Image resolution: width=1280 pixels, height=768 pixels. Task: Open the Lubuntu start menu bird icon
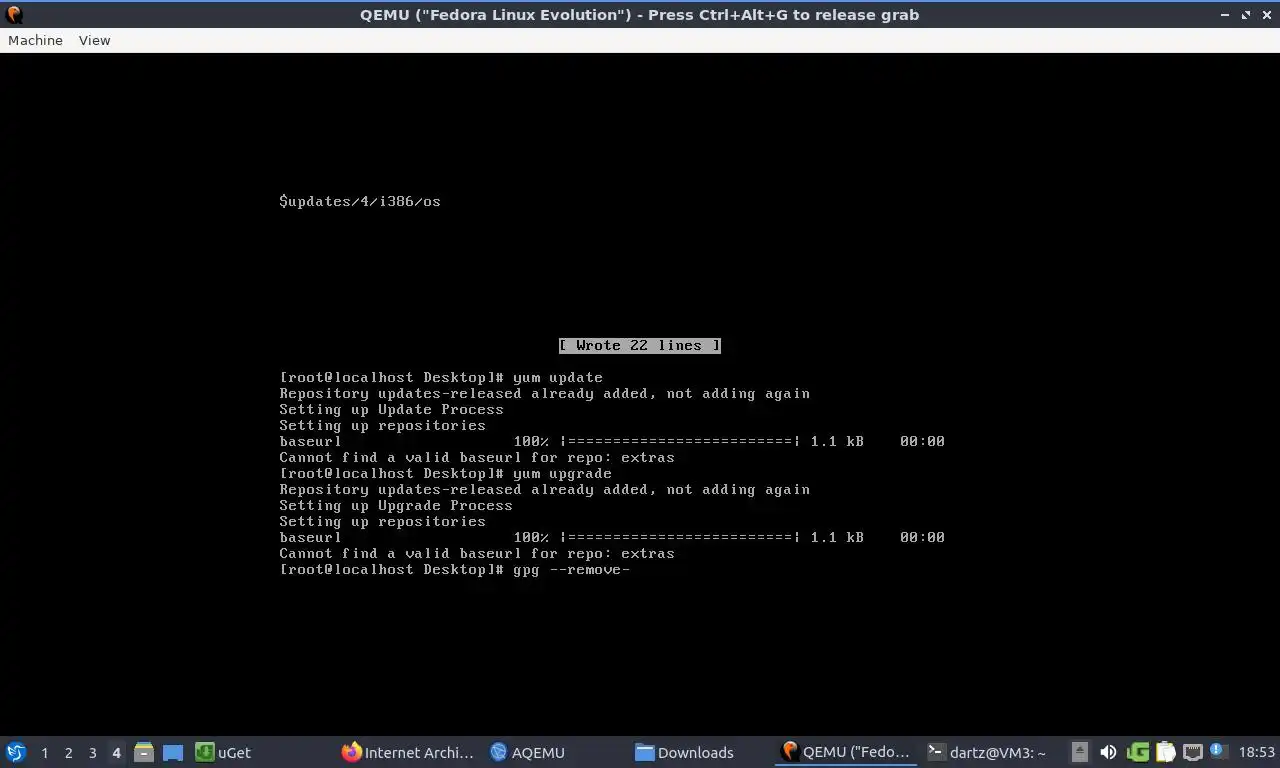16,752
